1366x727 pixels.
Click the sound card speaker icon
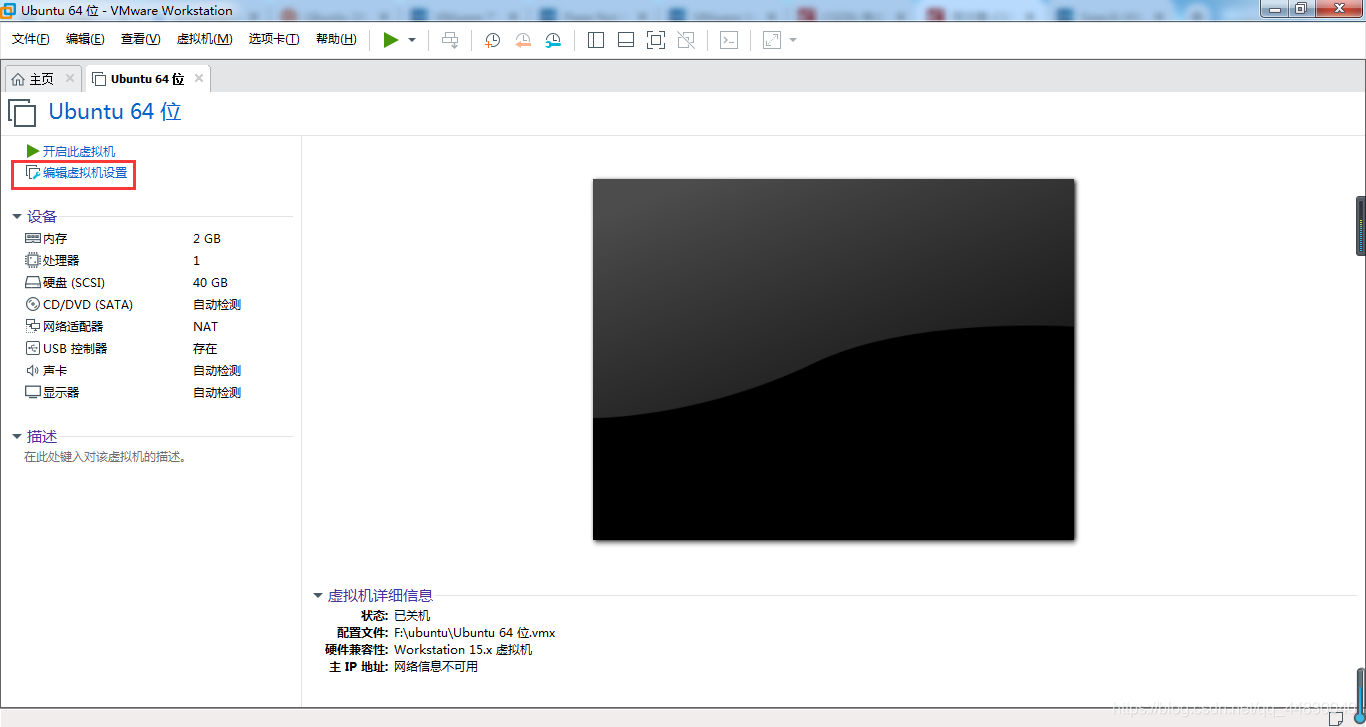point(33,371)
